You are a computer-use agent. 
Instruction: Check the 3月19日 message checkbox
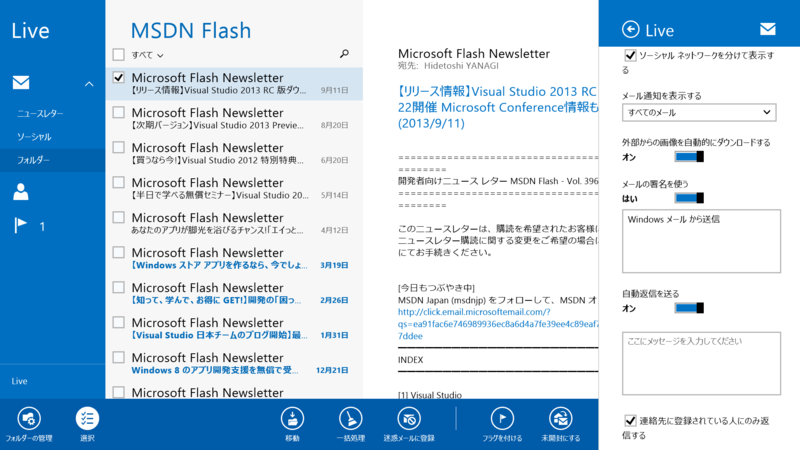(x=118, y=252)
